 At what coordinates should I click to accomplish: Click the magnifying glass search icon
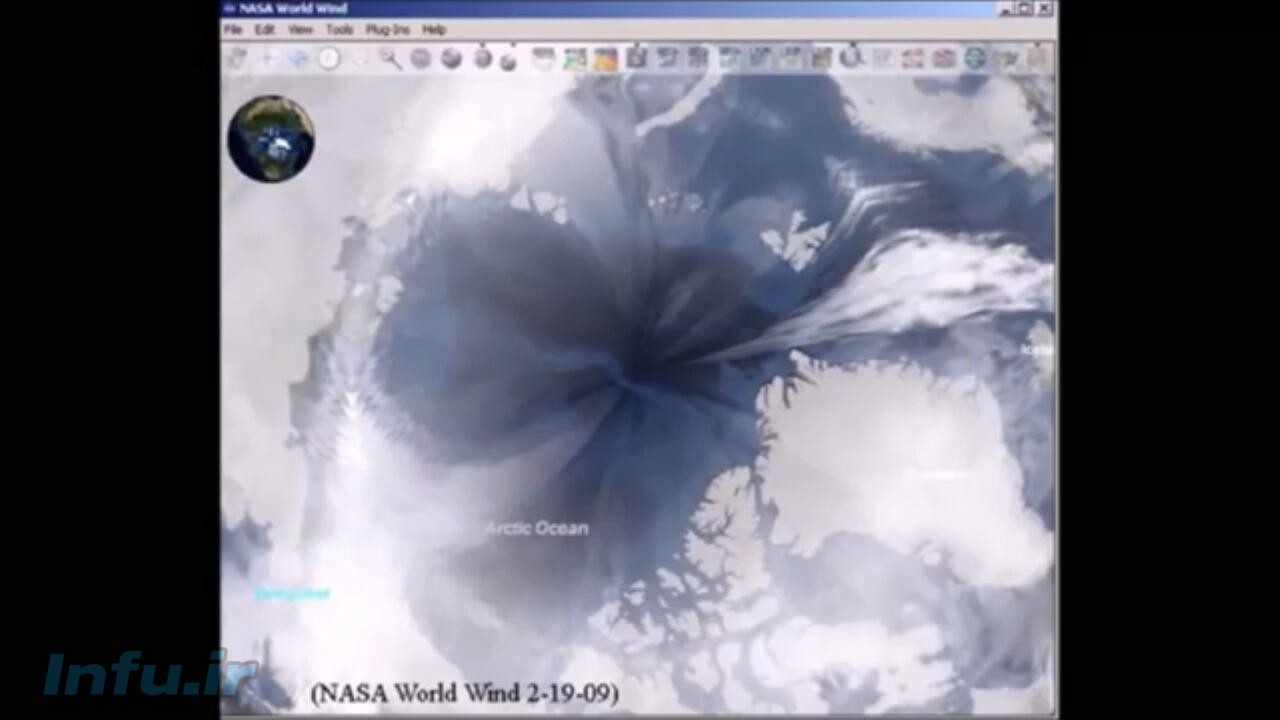pyautogui.click(x=390, y=59)
